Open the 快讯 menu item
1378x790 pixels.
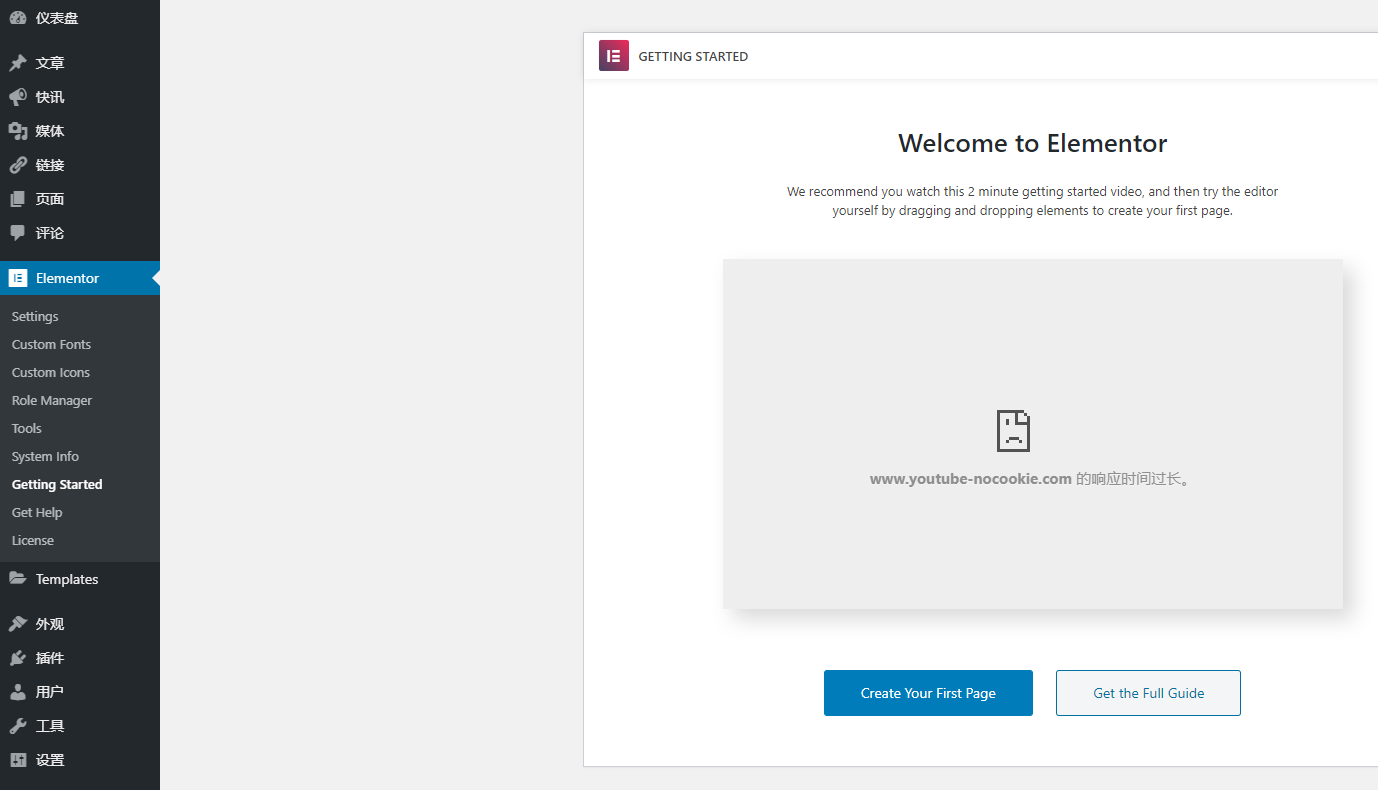pos(80,97)
